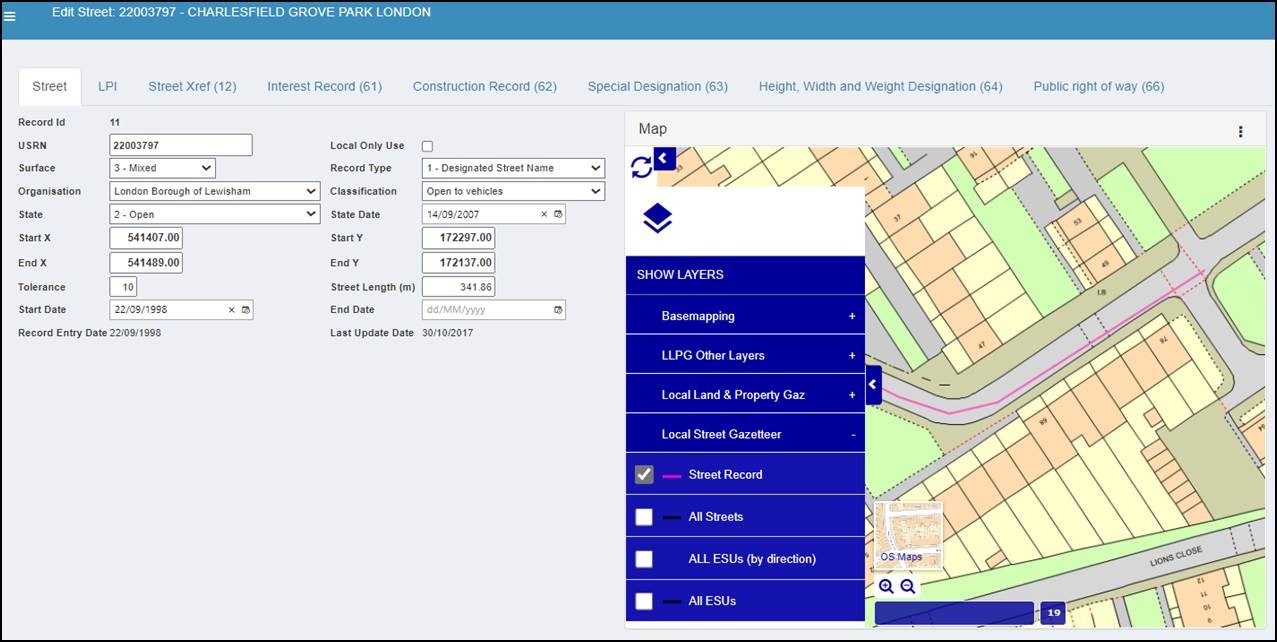This screenshot has width=1277, height=642.
Task: Collapse the Local Street Gazetteer group
Action: coord(745,434)
